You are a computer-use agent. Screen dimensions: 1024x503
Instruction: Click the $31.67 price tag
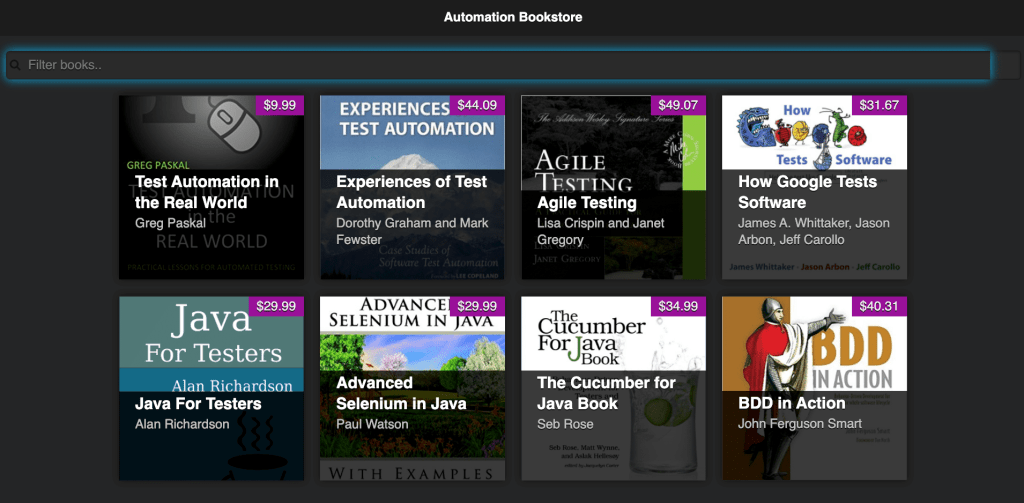coord(879,105)
